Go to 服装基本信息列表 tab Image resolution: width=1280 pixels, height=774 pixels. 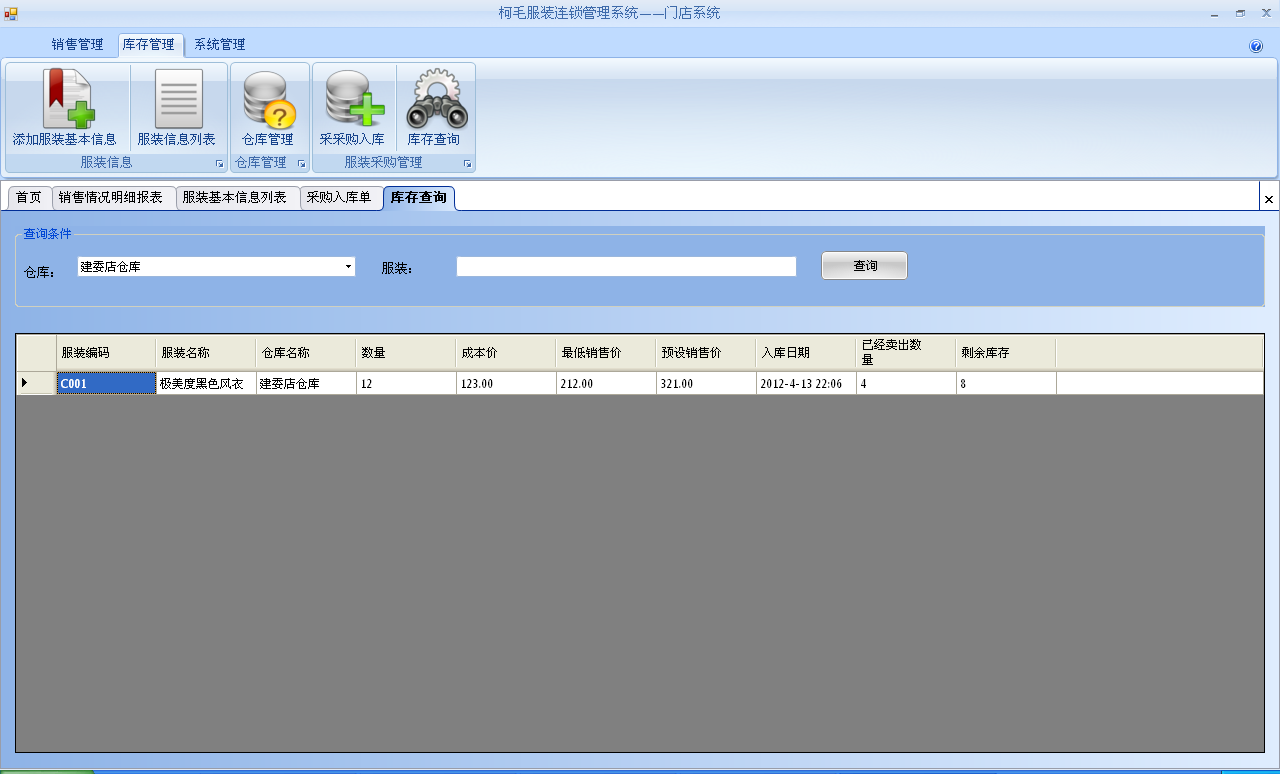point(237,198)
